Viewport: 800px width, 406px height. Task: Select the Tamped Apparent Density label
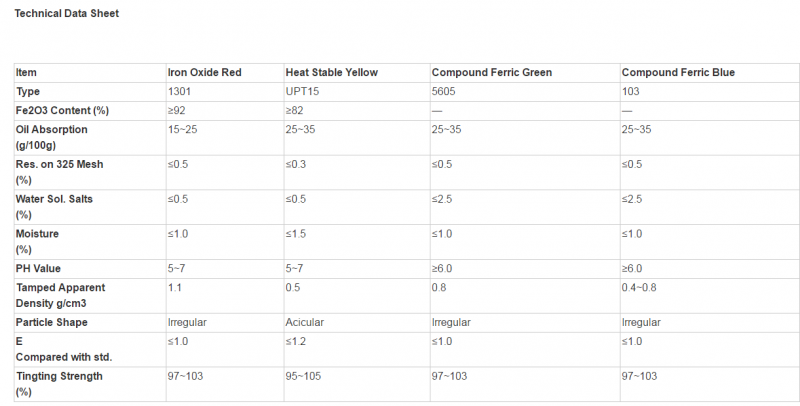[x=60, y=295]
